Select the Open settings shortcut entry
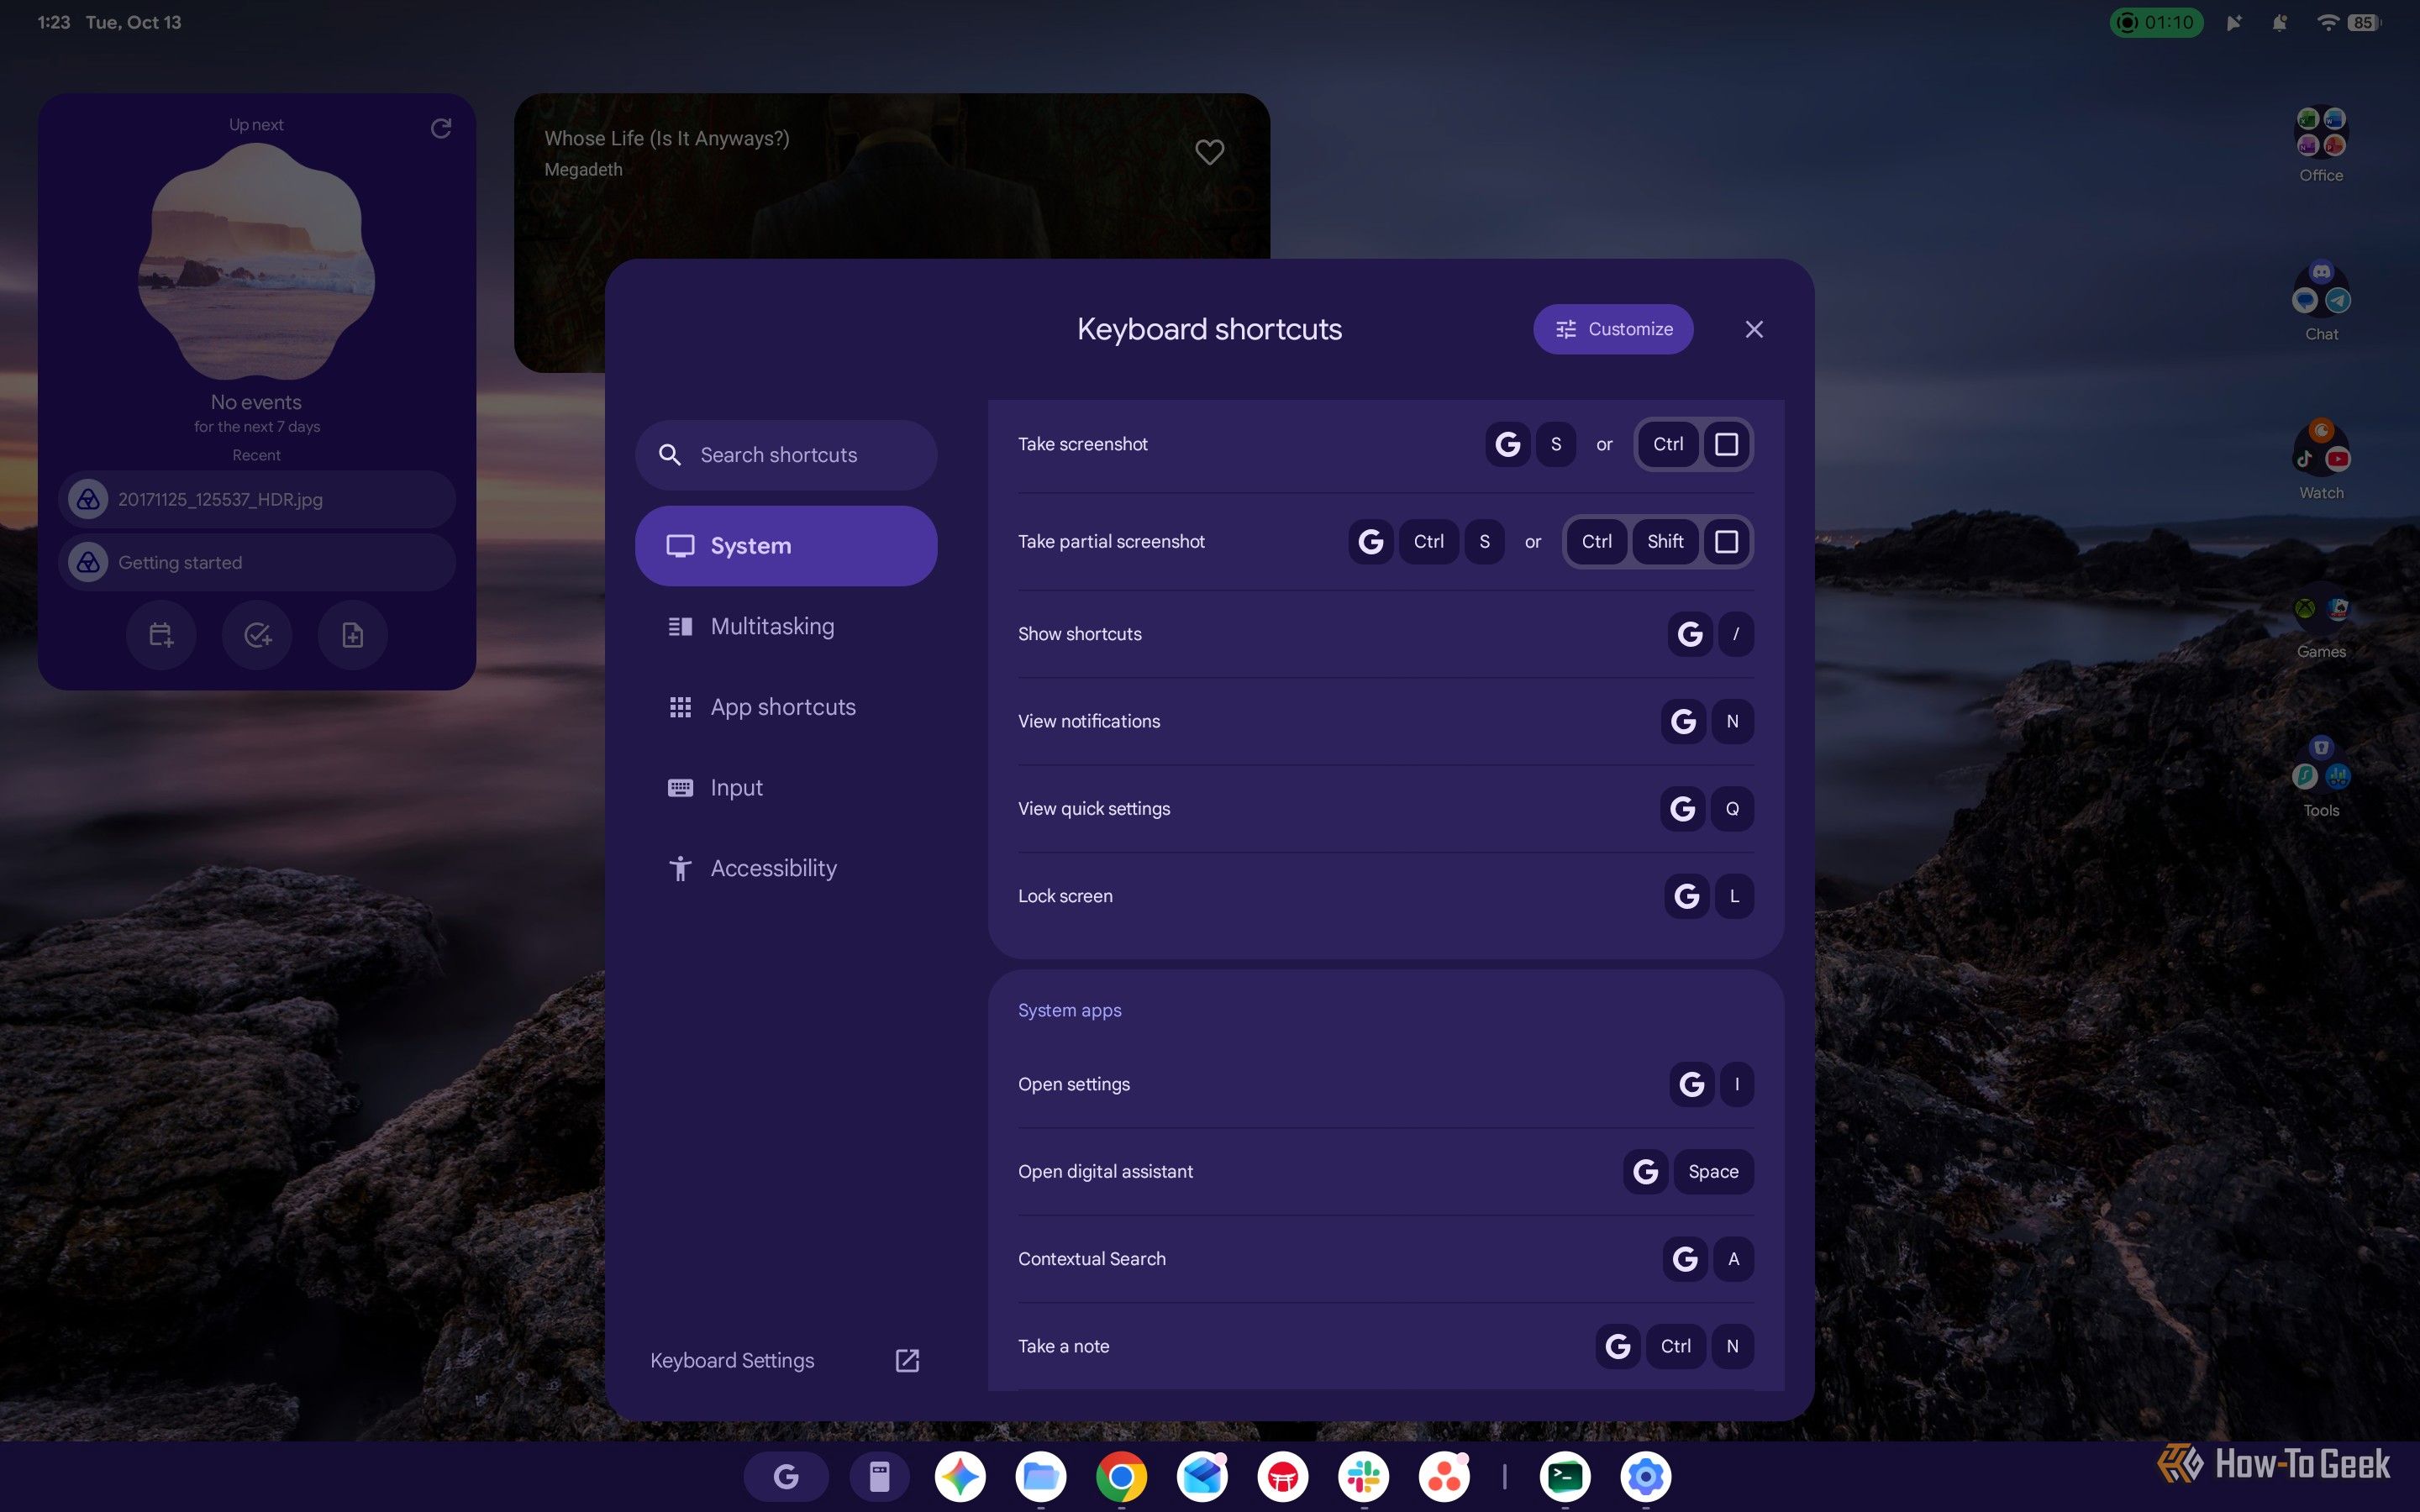This screenshot has width=2420, height=1512. point(1385,1084)
